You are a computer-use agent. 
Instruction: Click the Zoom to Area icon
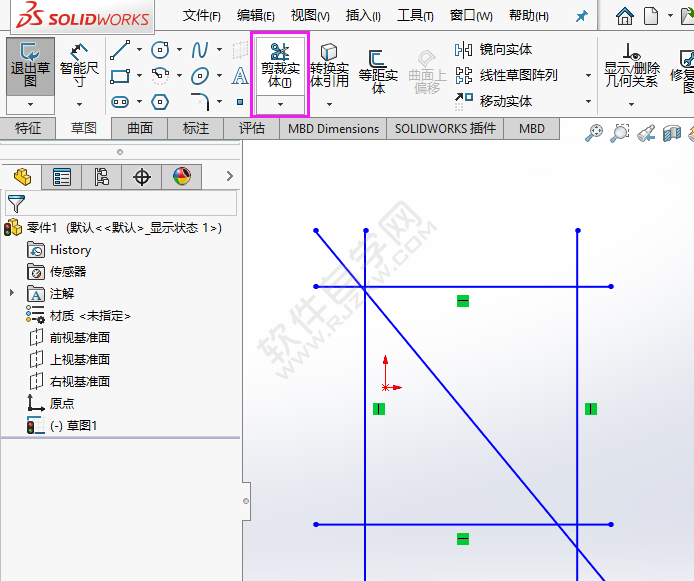click(x=620, y=133)
